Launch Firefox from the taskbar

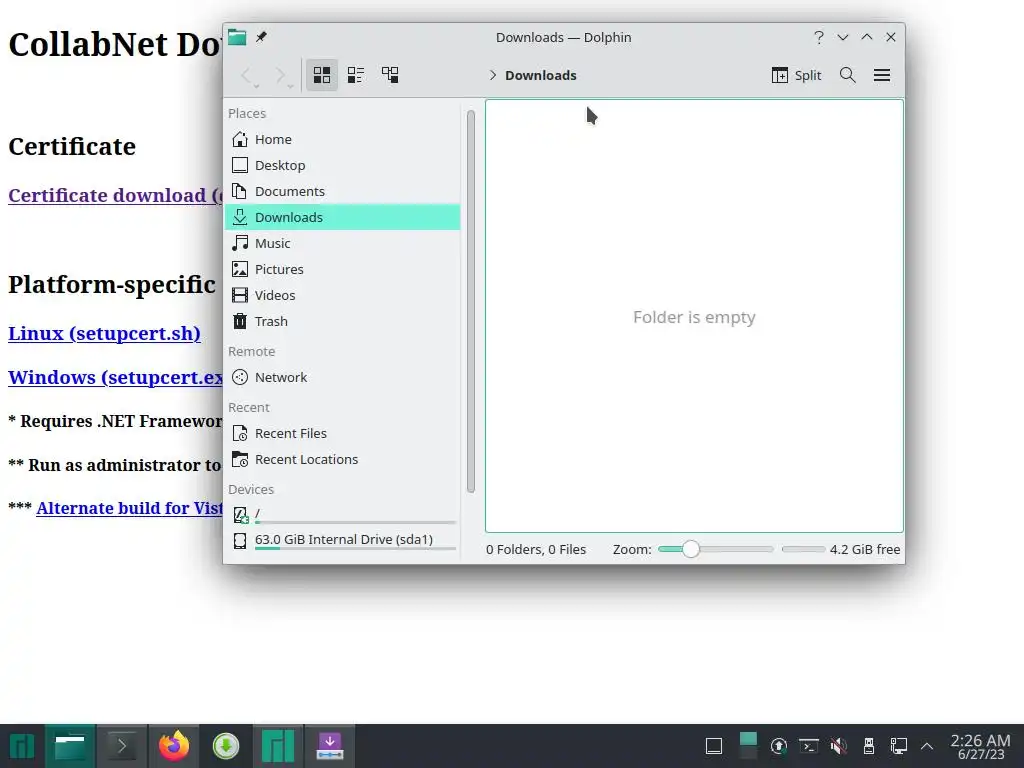174,746
